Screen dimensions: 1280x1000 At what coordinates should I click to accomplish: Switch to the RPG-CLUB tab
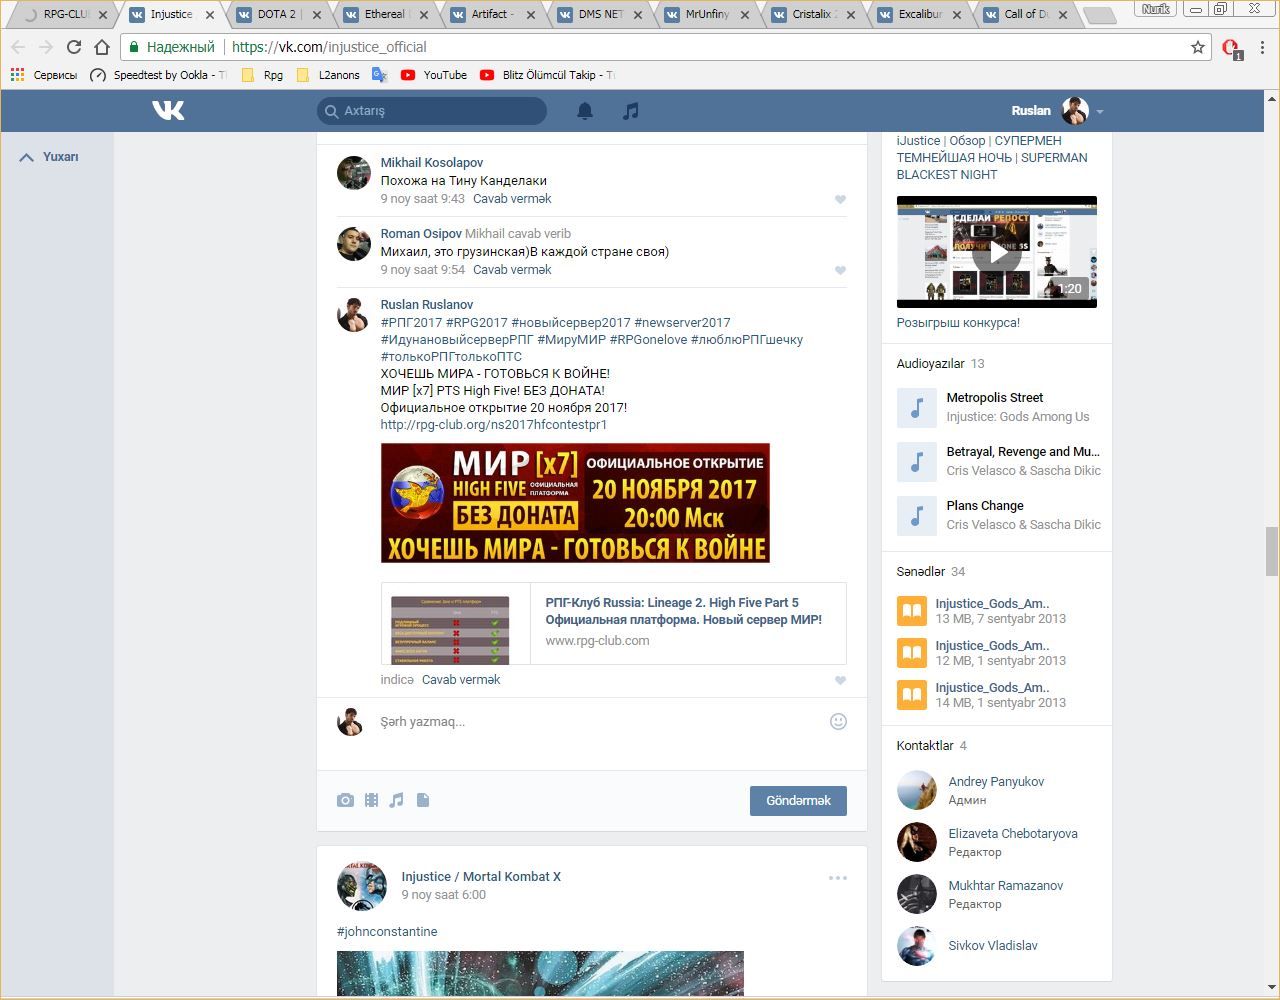[66, 15]
